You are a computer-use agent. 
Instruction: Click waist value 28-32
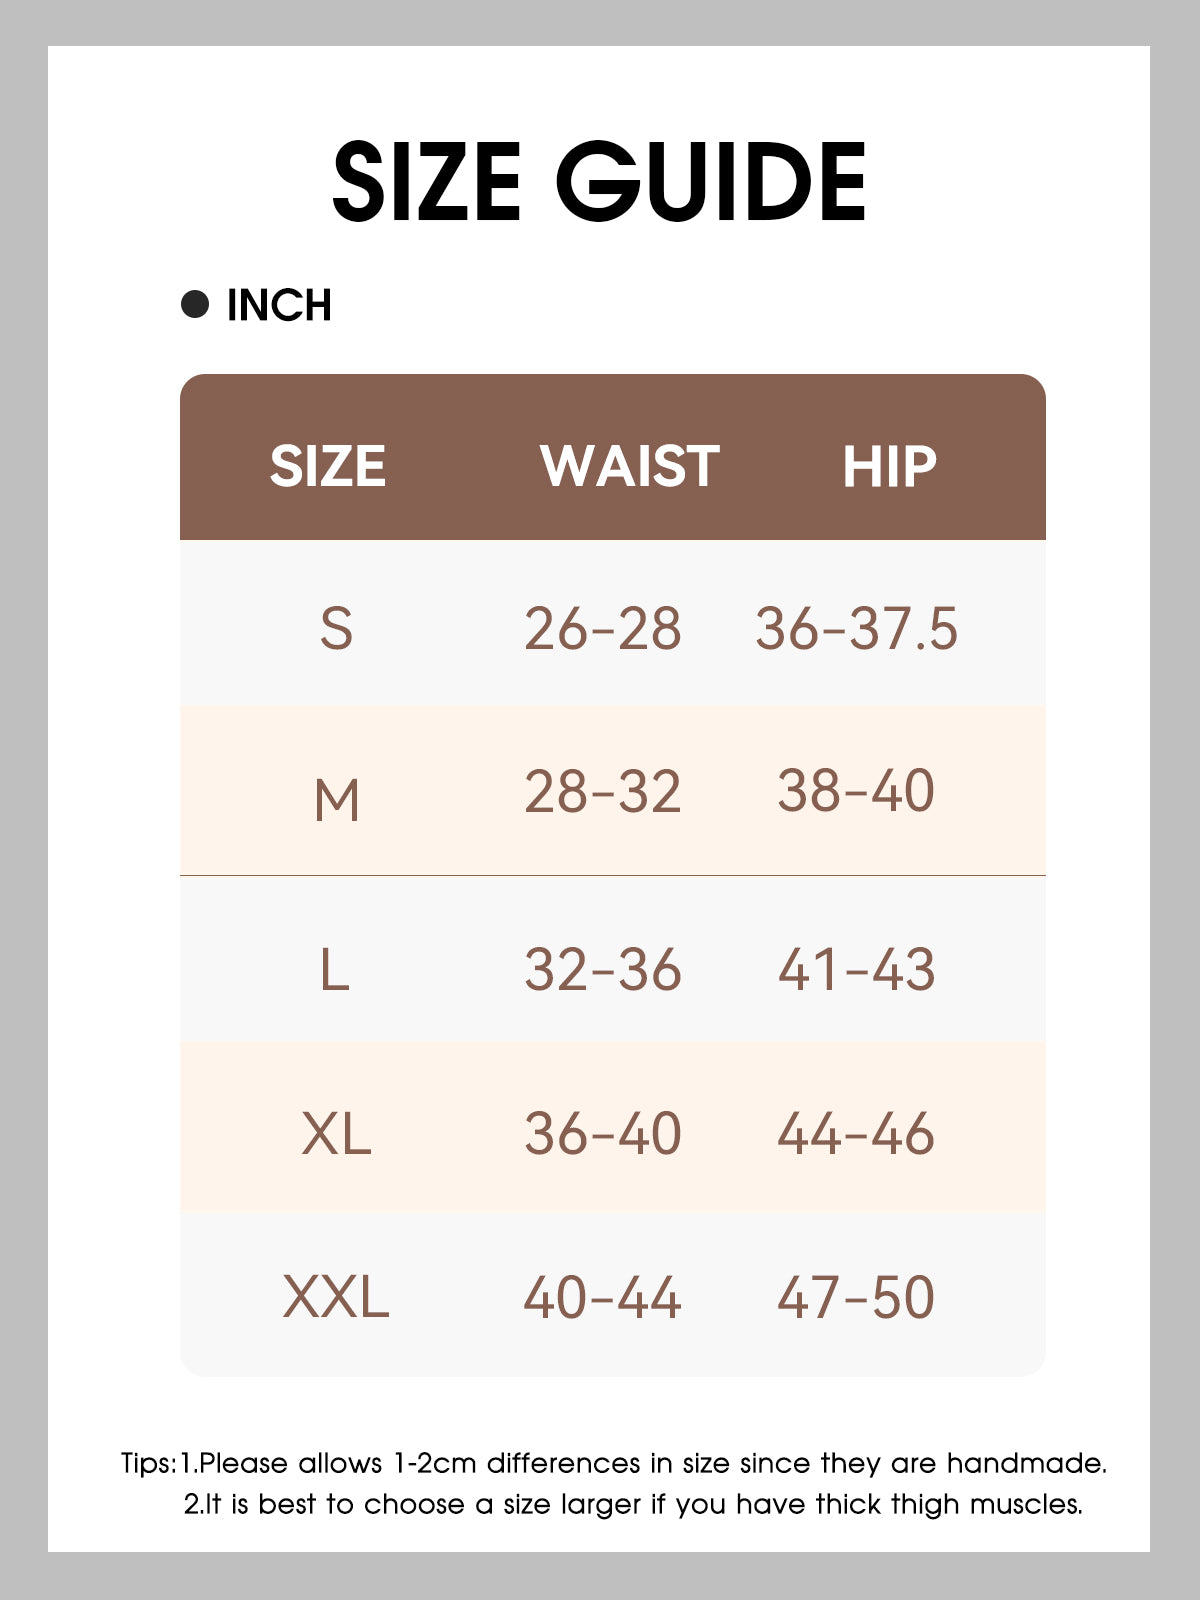(603, 792)
